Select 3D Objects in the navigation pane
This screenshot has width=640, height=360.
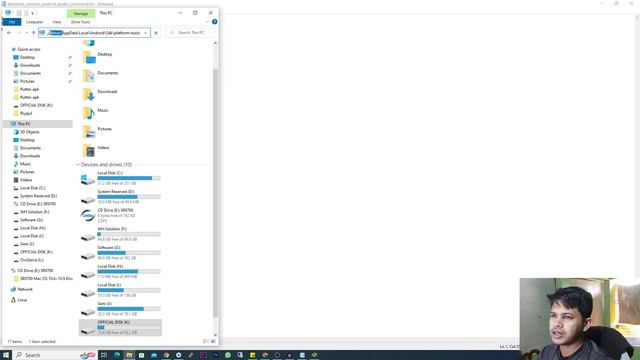tap(30, 132)
